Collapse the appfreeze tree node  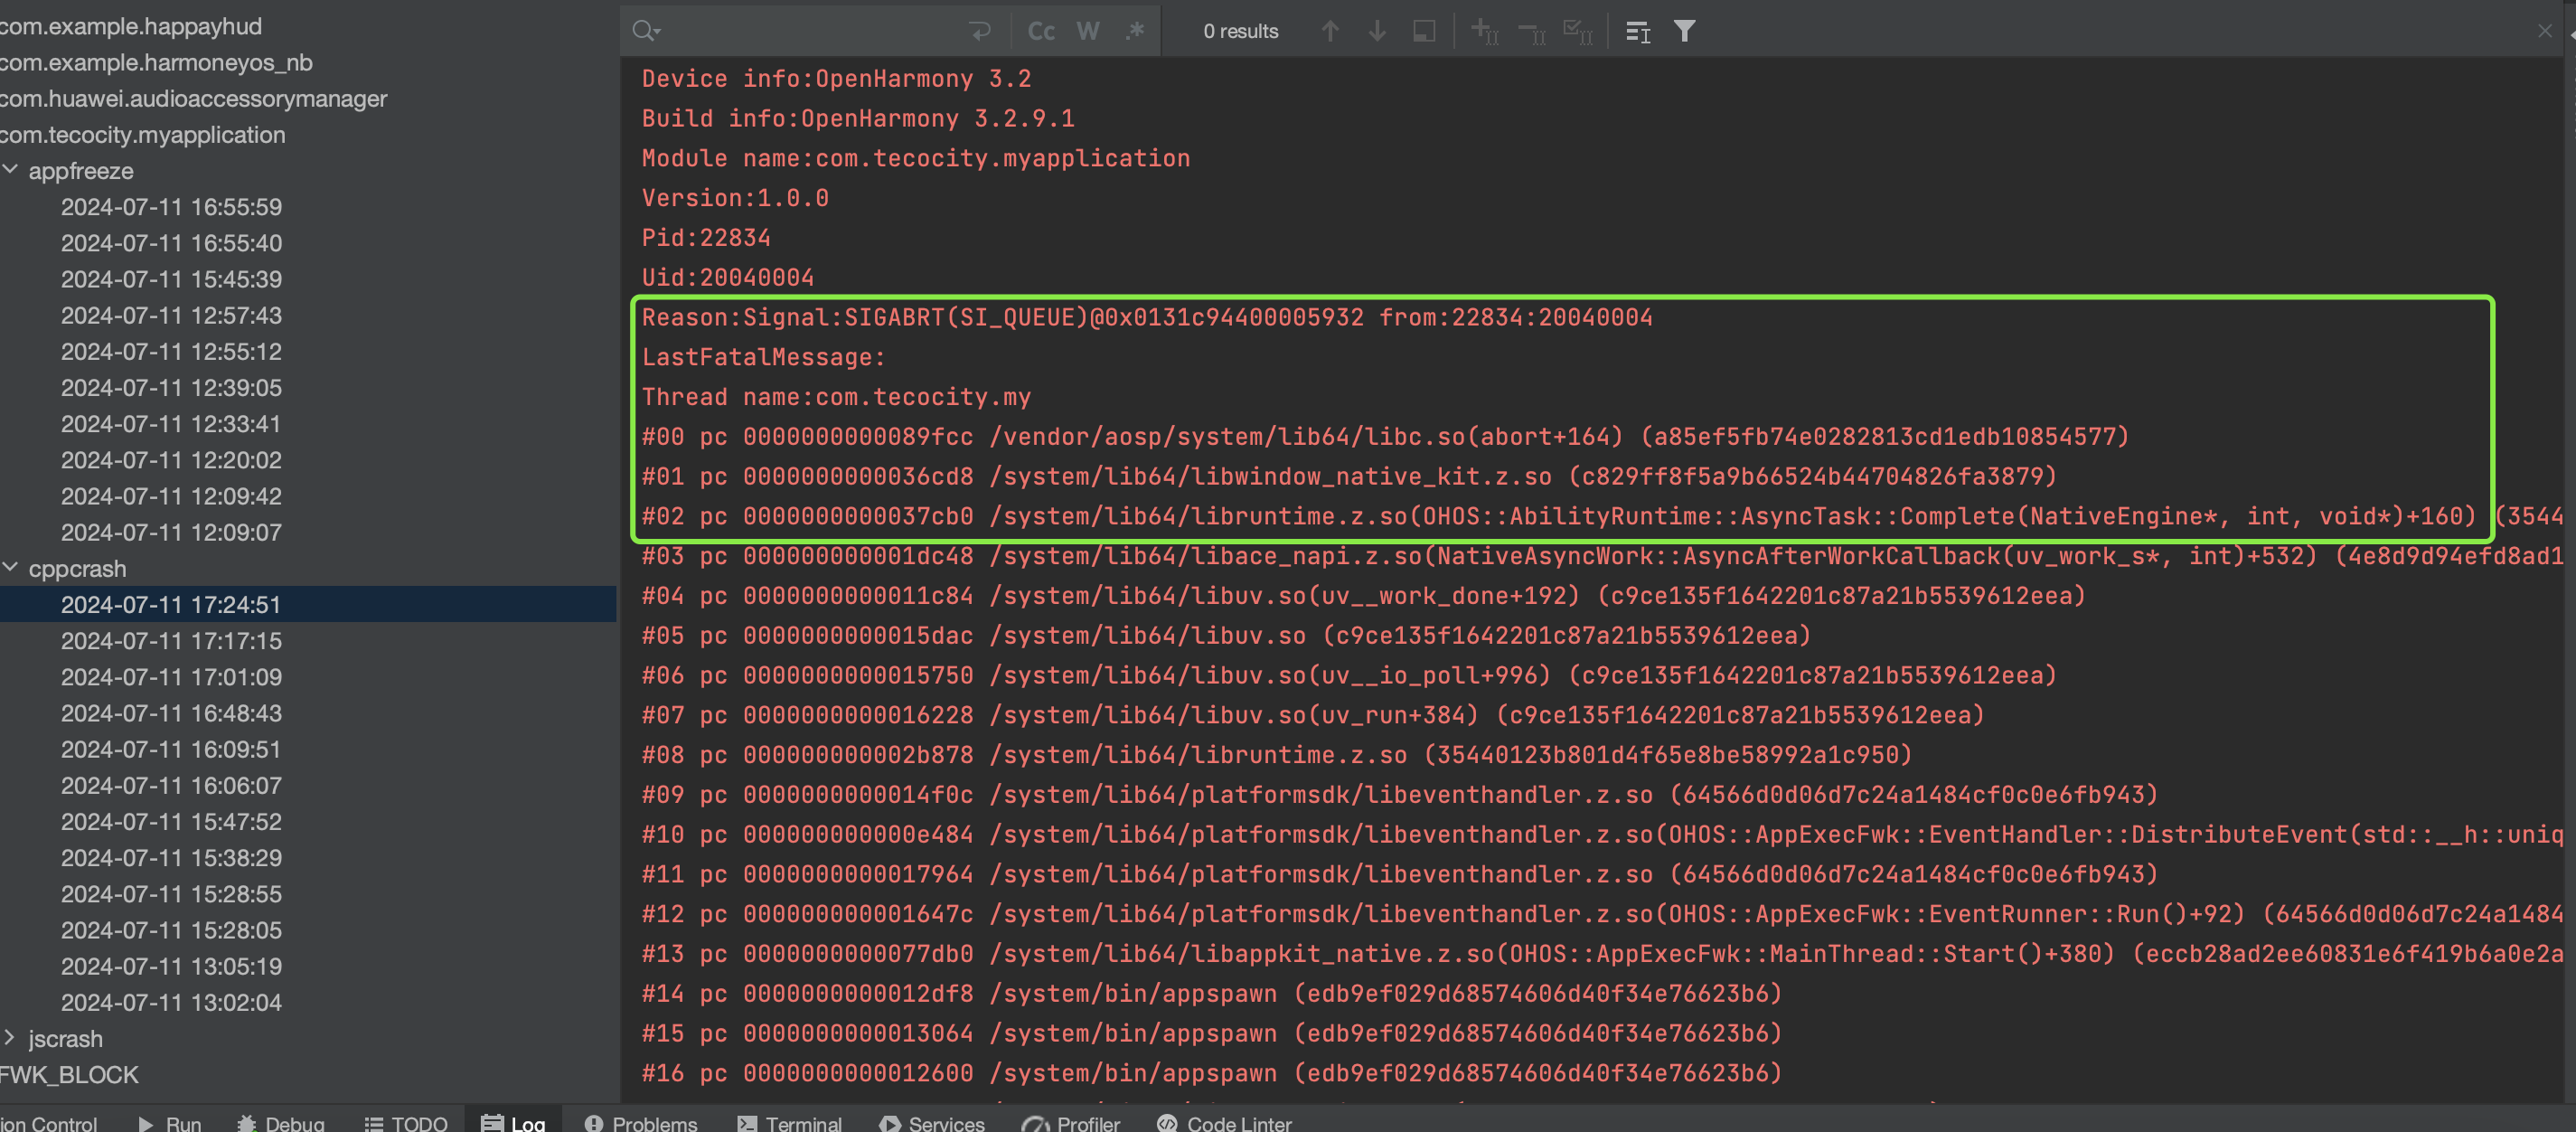point(10,170)
